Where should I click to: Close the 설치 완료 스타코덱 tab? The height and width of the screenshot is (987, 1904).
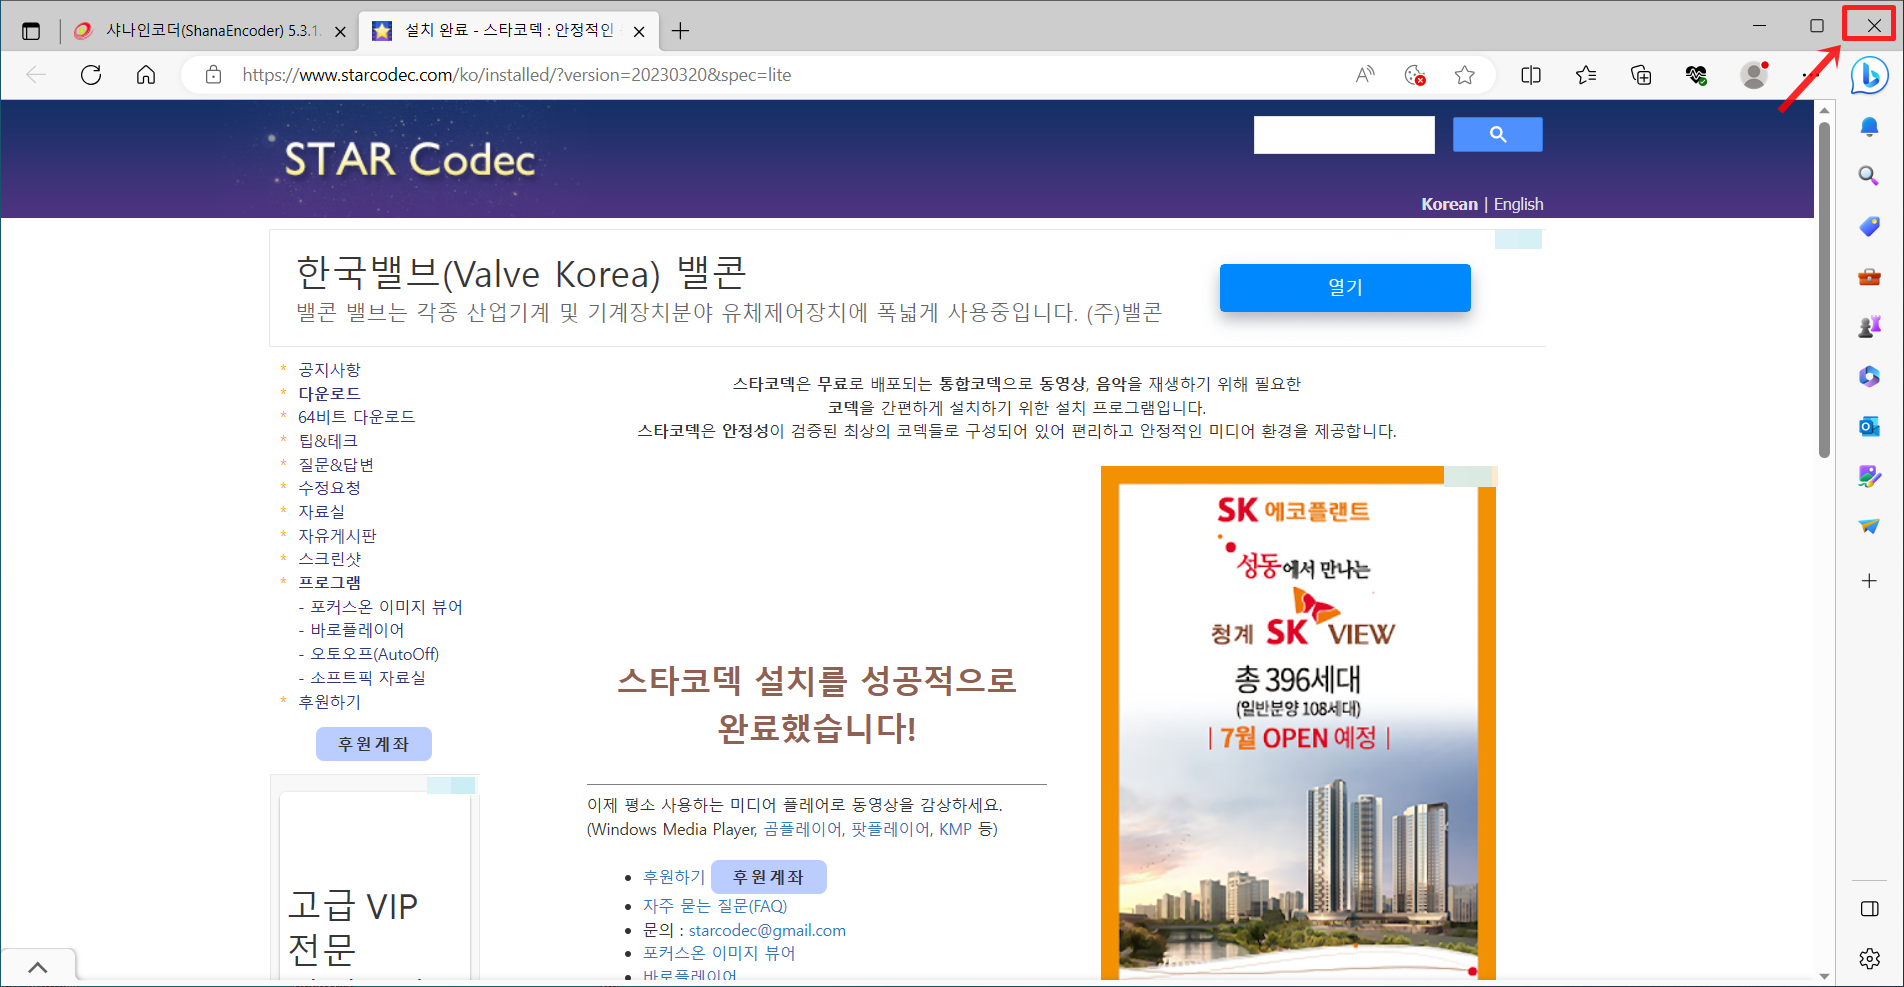(639, 31)
